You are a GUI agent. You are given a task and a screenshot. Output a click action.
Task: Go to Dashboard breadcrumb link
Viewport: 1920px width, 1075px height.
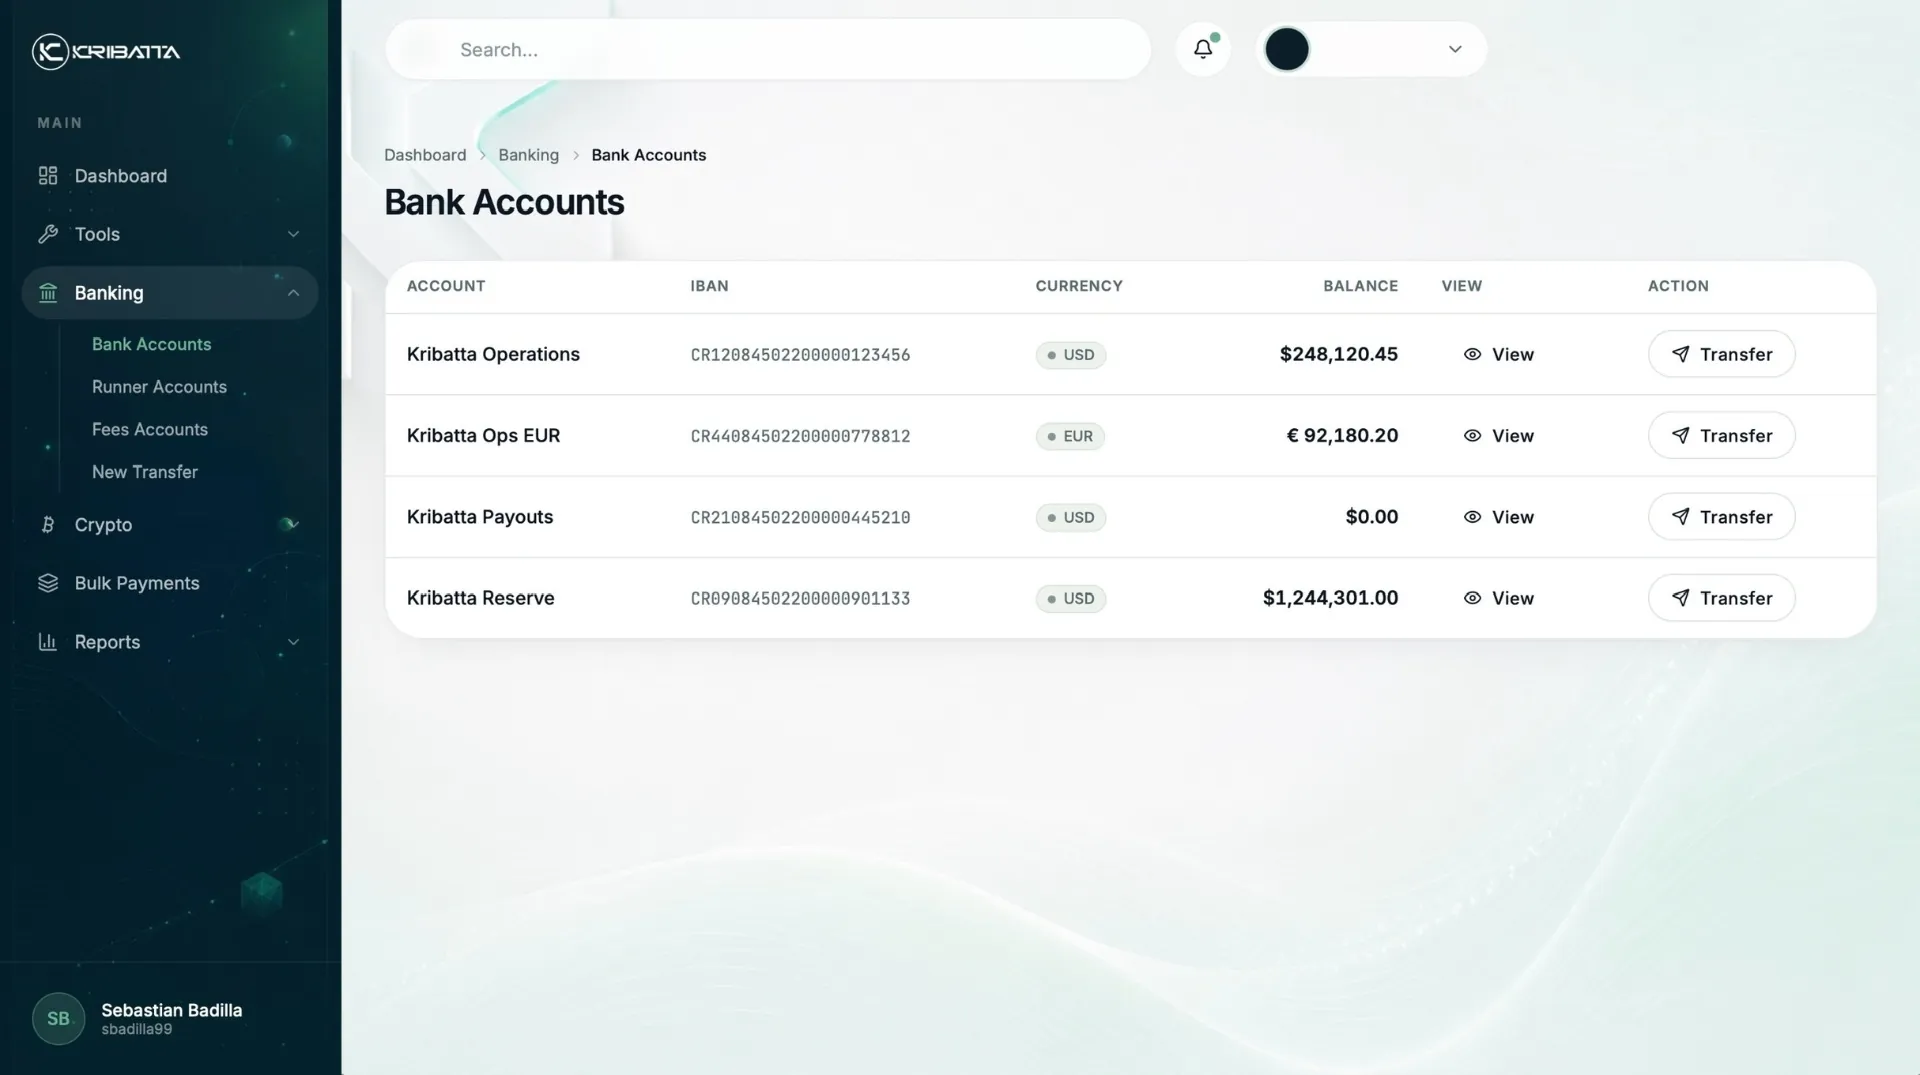coord(425,155)
